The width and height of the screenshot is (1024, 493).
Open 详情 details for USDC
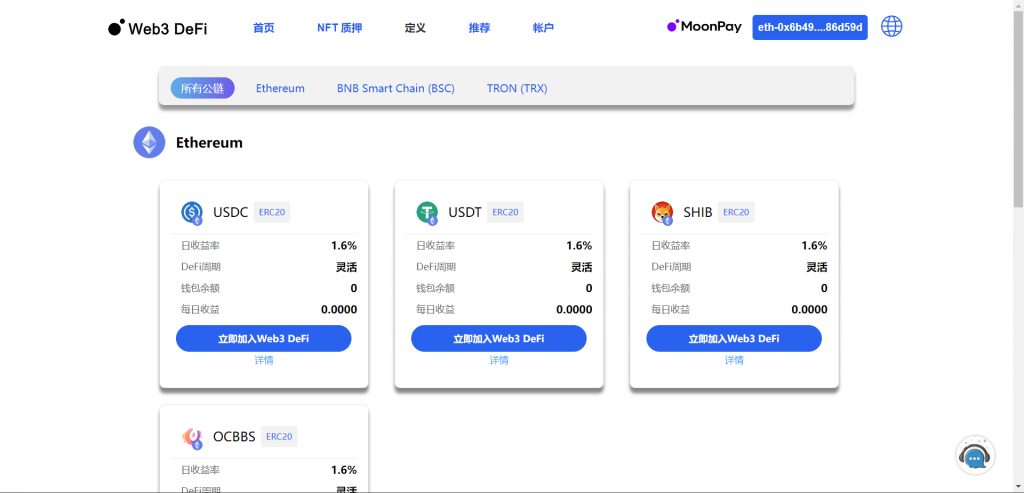[264, 360]
